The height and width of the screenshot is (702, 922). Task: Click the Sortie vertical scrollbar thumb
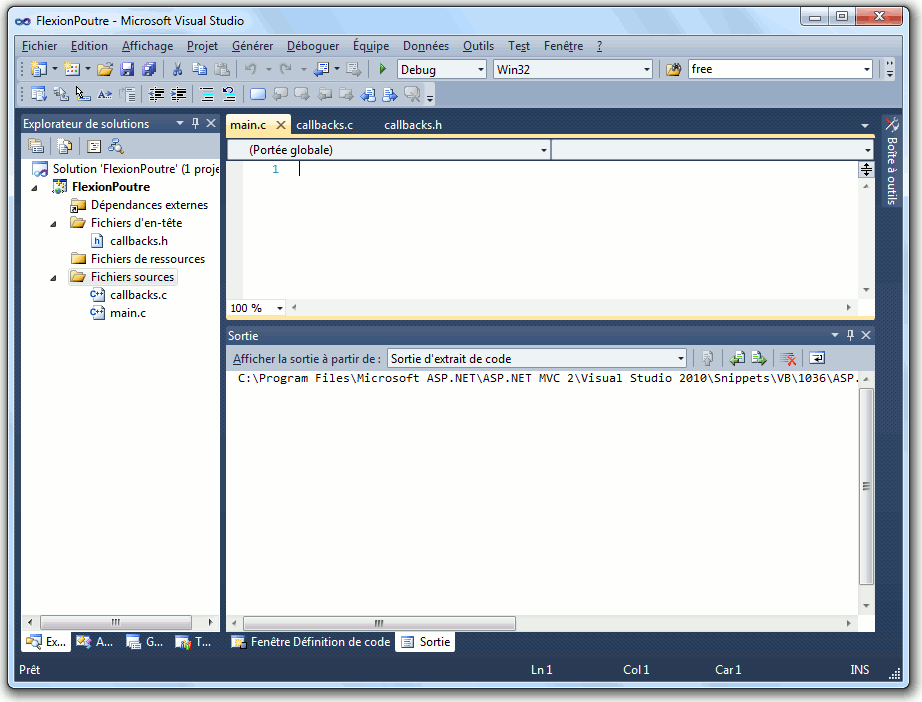(866, 486)
